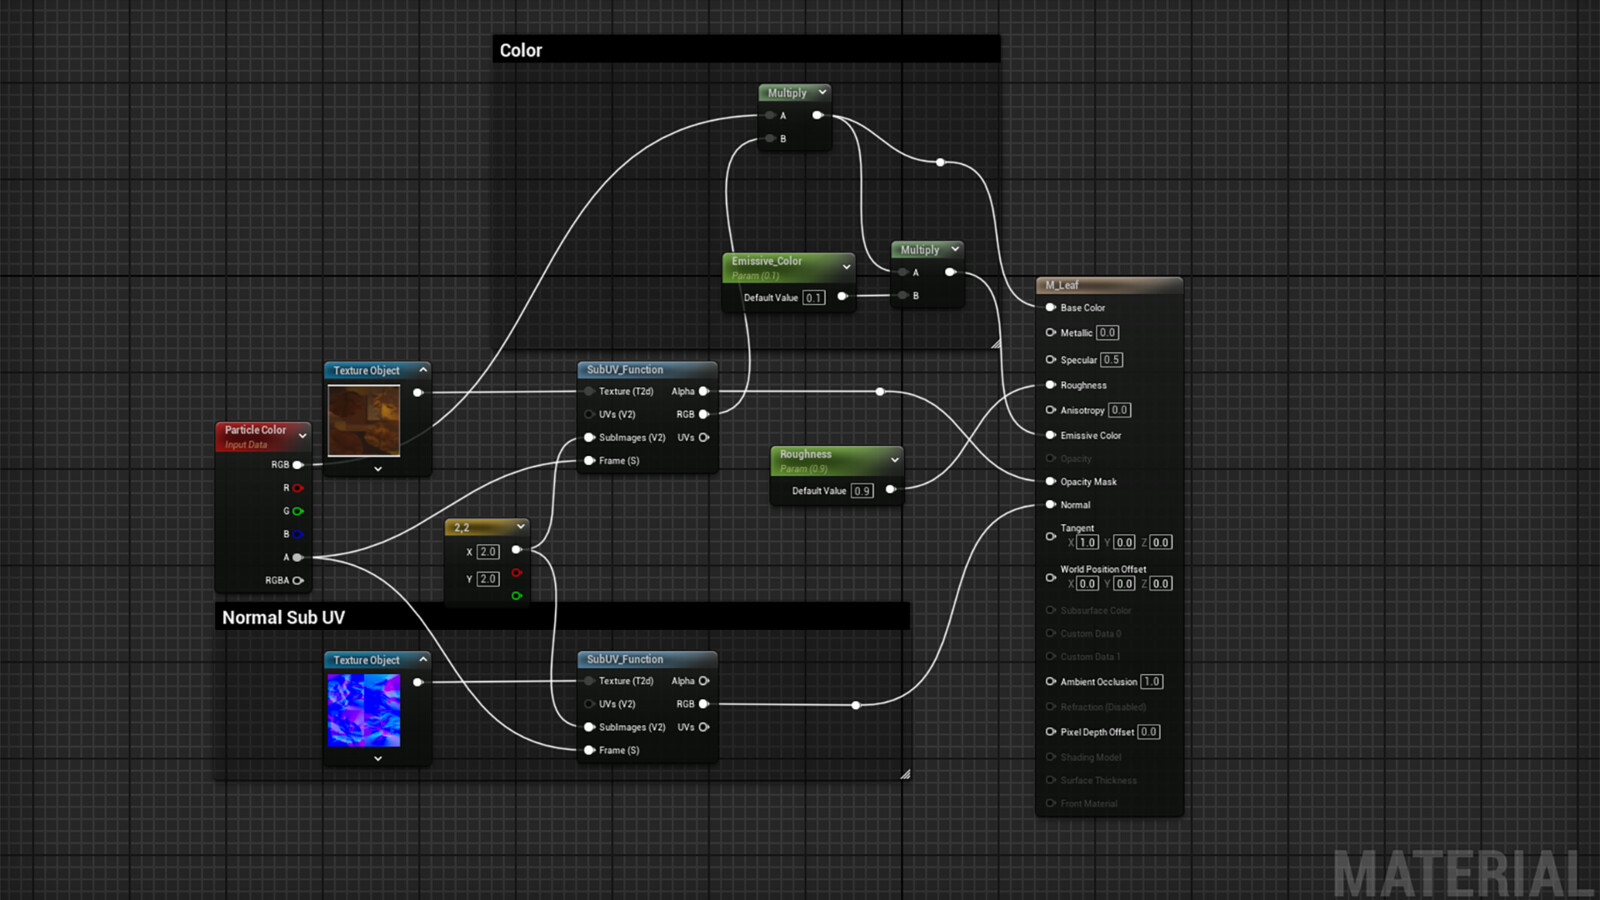This screenshot has width=1600, height=900.
Task: Click upper SubUV_Function Frame input pin
Action: coord(590,460)
